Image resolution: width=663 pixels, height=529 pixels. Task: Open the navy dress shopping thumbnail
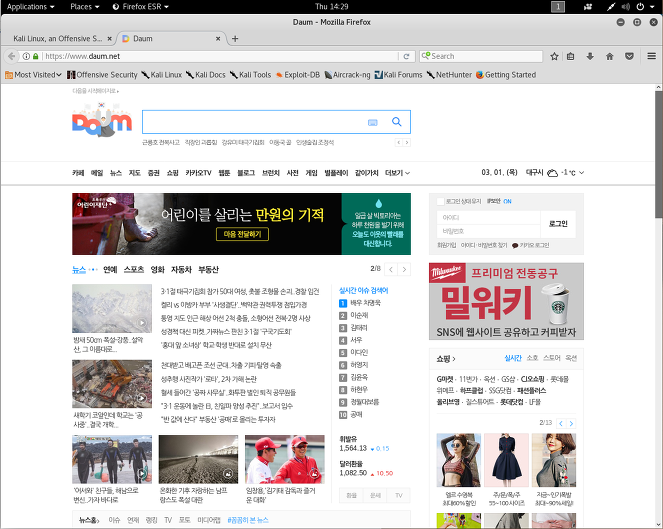tap(506, 460)
